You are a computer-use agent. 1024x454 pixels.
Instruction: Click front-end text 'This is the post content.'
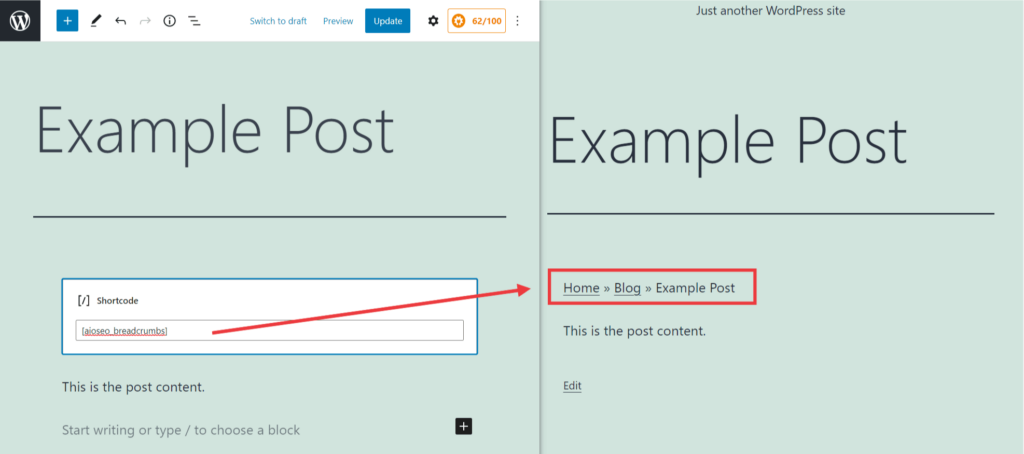click(635, 331)
